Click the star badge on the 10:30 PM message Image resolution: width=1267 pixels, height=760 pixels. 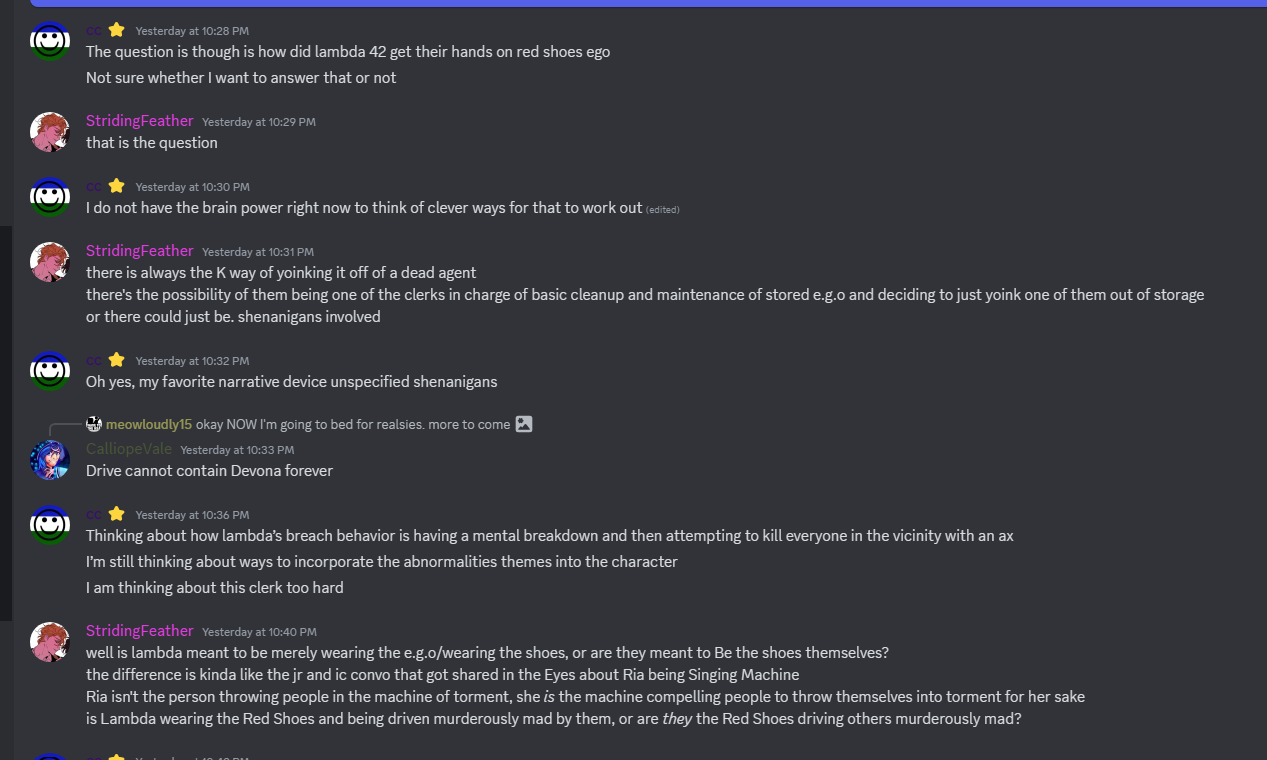click(x=116, y=186)
